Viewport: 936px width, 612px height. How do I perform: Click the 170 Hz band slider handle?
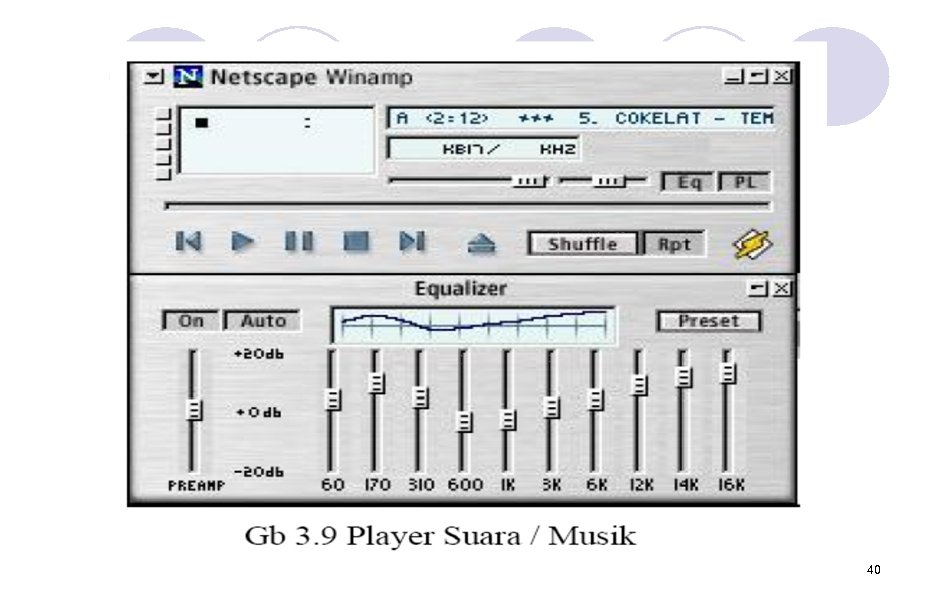[377, 382]
